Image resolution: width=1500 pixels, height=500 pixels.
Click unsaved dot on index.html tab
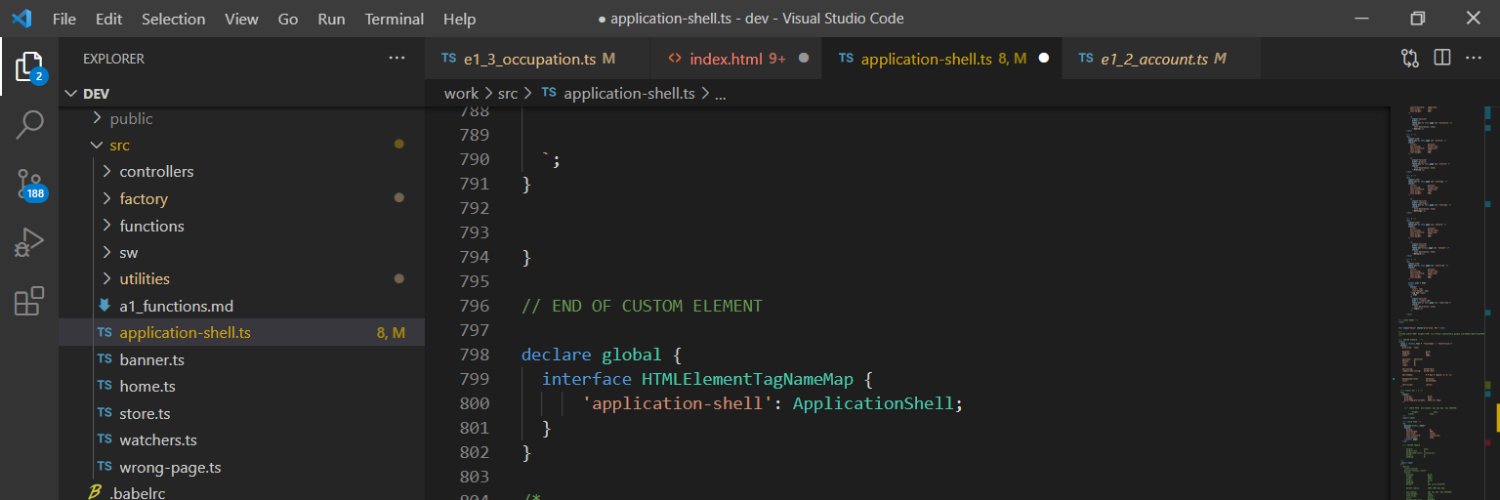pos(804,59)
